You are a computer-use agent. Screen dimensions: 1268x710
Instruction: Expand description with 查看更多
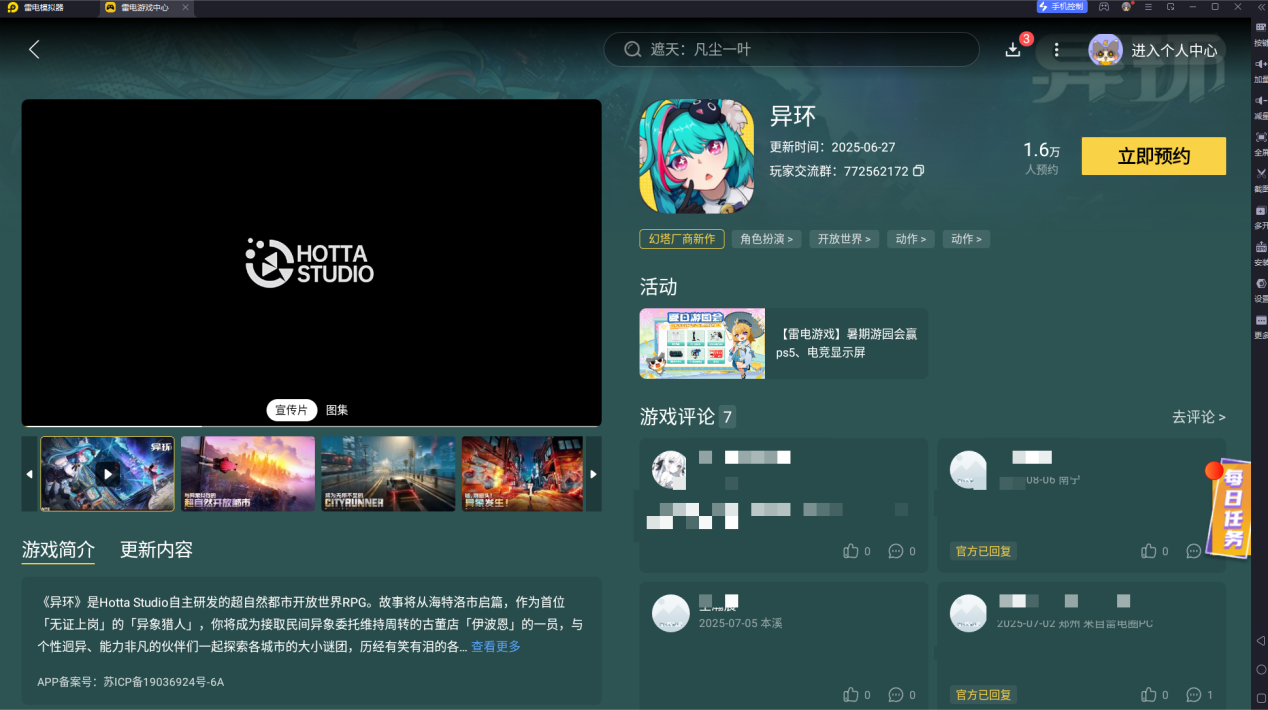tap(496, 646)
